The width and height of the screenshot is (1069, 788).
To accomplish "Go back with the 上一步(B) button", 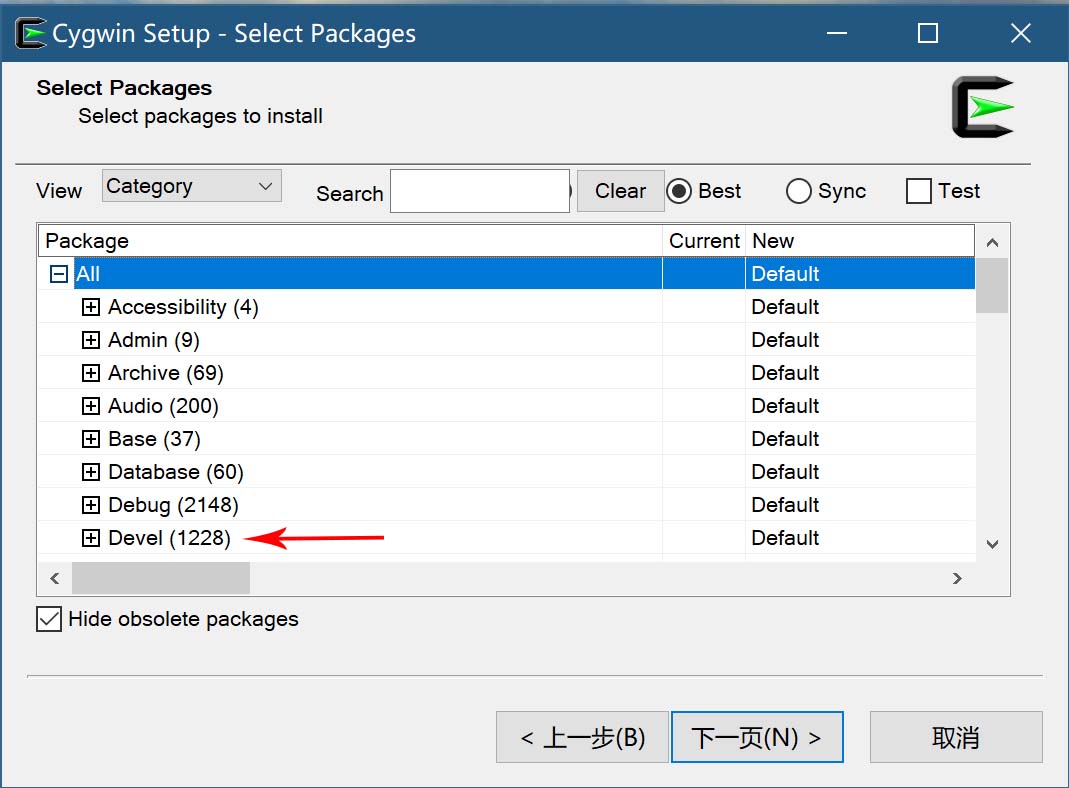I will (582, 737).
